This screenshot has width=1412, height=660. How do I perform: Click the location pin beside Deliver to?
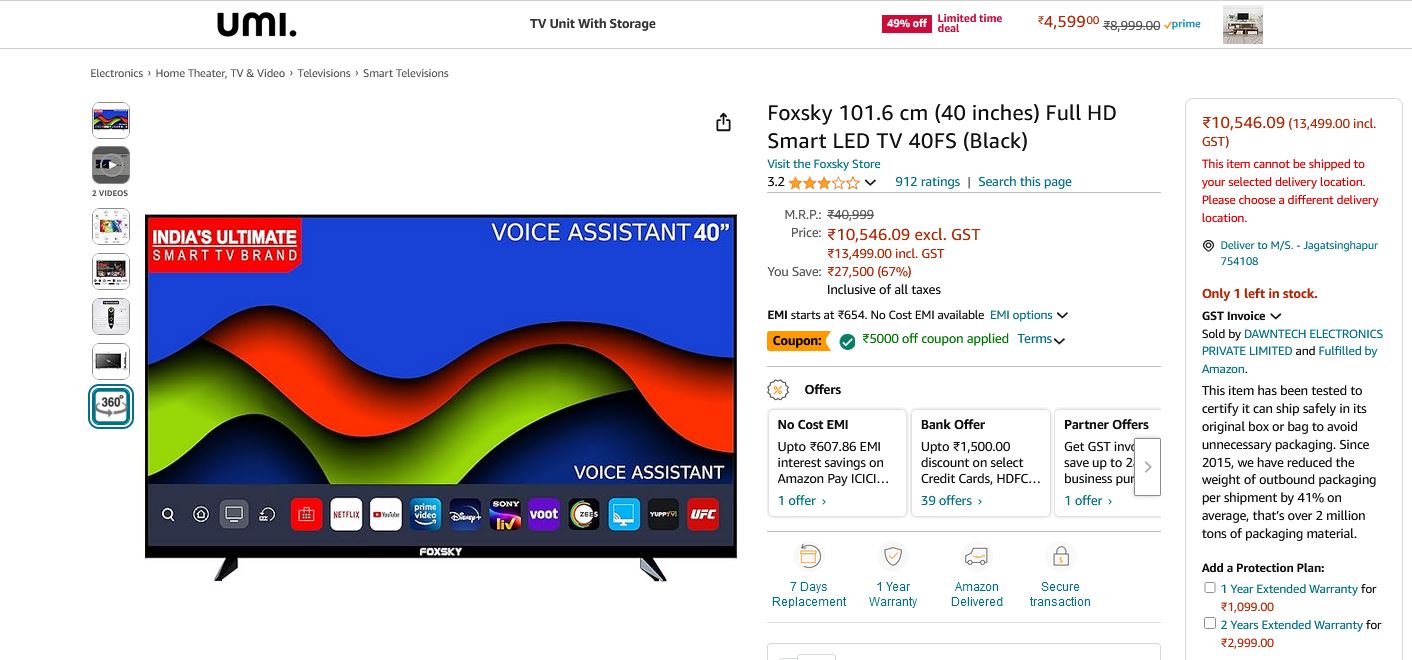tap(1208, 246)
